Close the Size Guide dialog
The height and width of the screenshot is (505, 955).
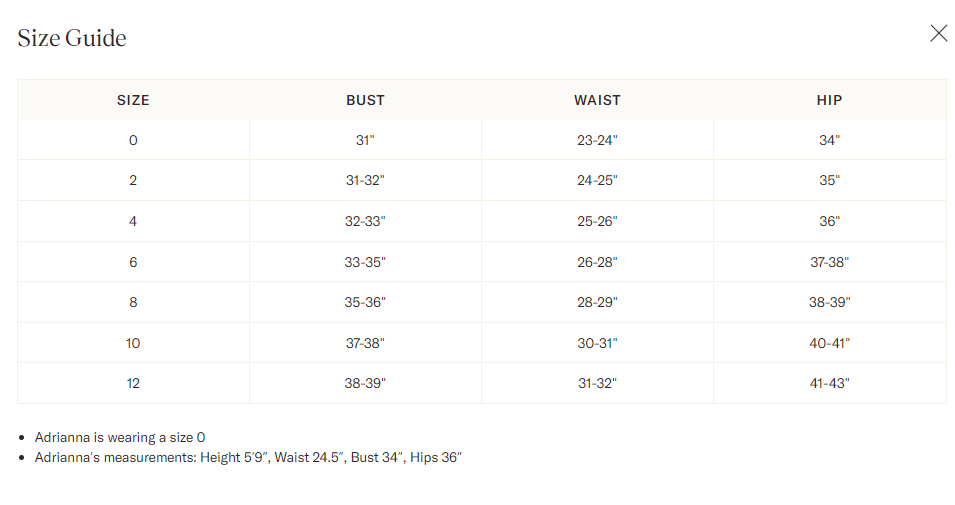pyautogui.click(x=938, y=34)
